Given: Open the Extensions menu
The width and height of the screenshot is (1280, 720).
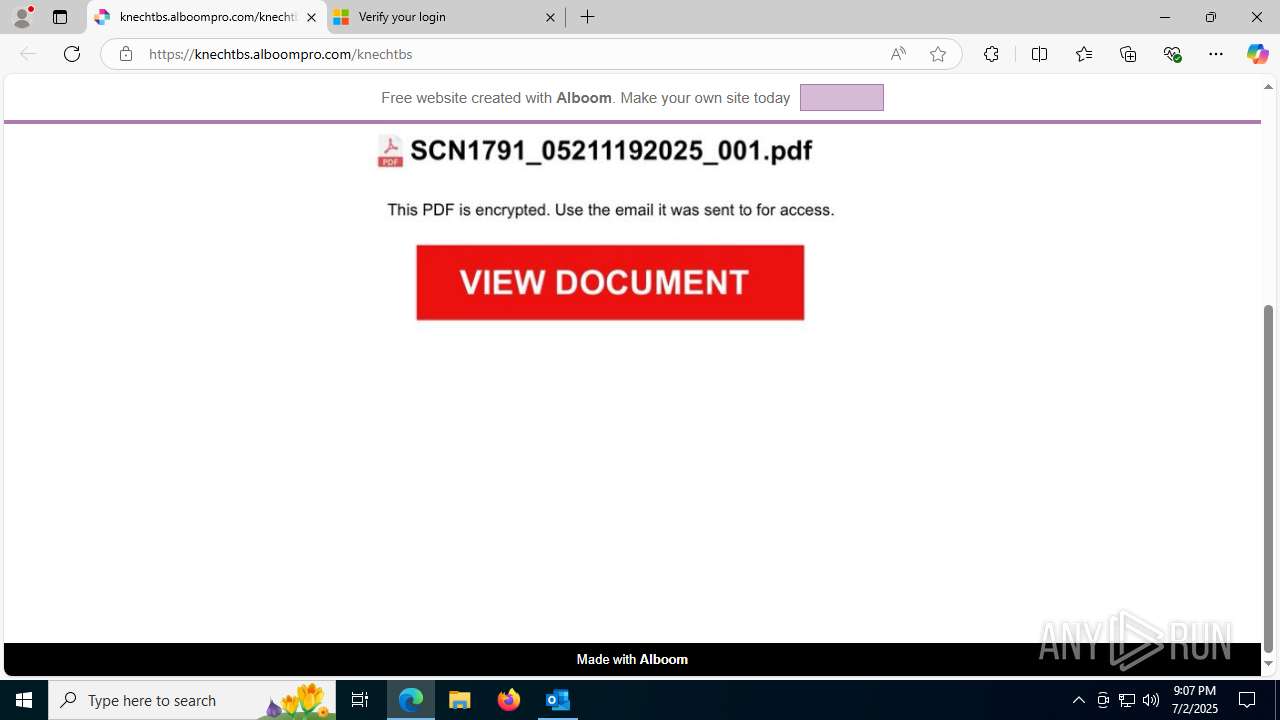Looking at the screenshot, I should pyautogui.click(x=991, y=54).
